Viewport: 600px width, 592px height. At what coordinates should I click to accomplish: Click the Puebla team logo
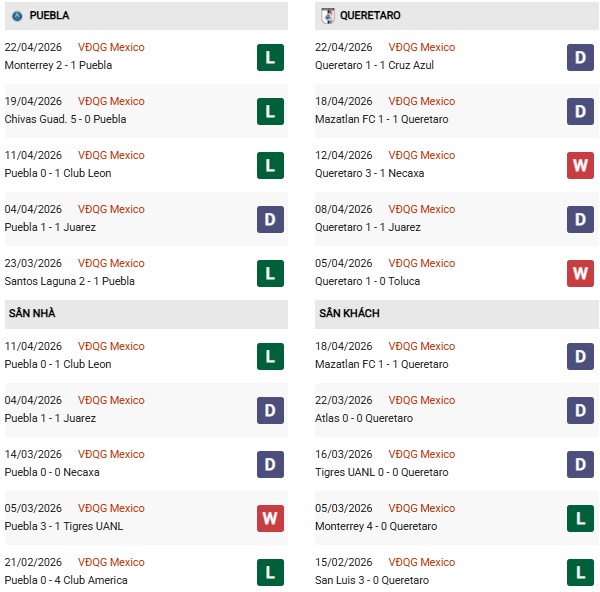click(x=17, y=16)
